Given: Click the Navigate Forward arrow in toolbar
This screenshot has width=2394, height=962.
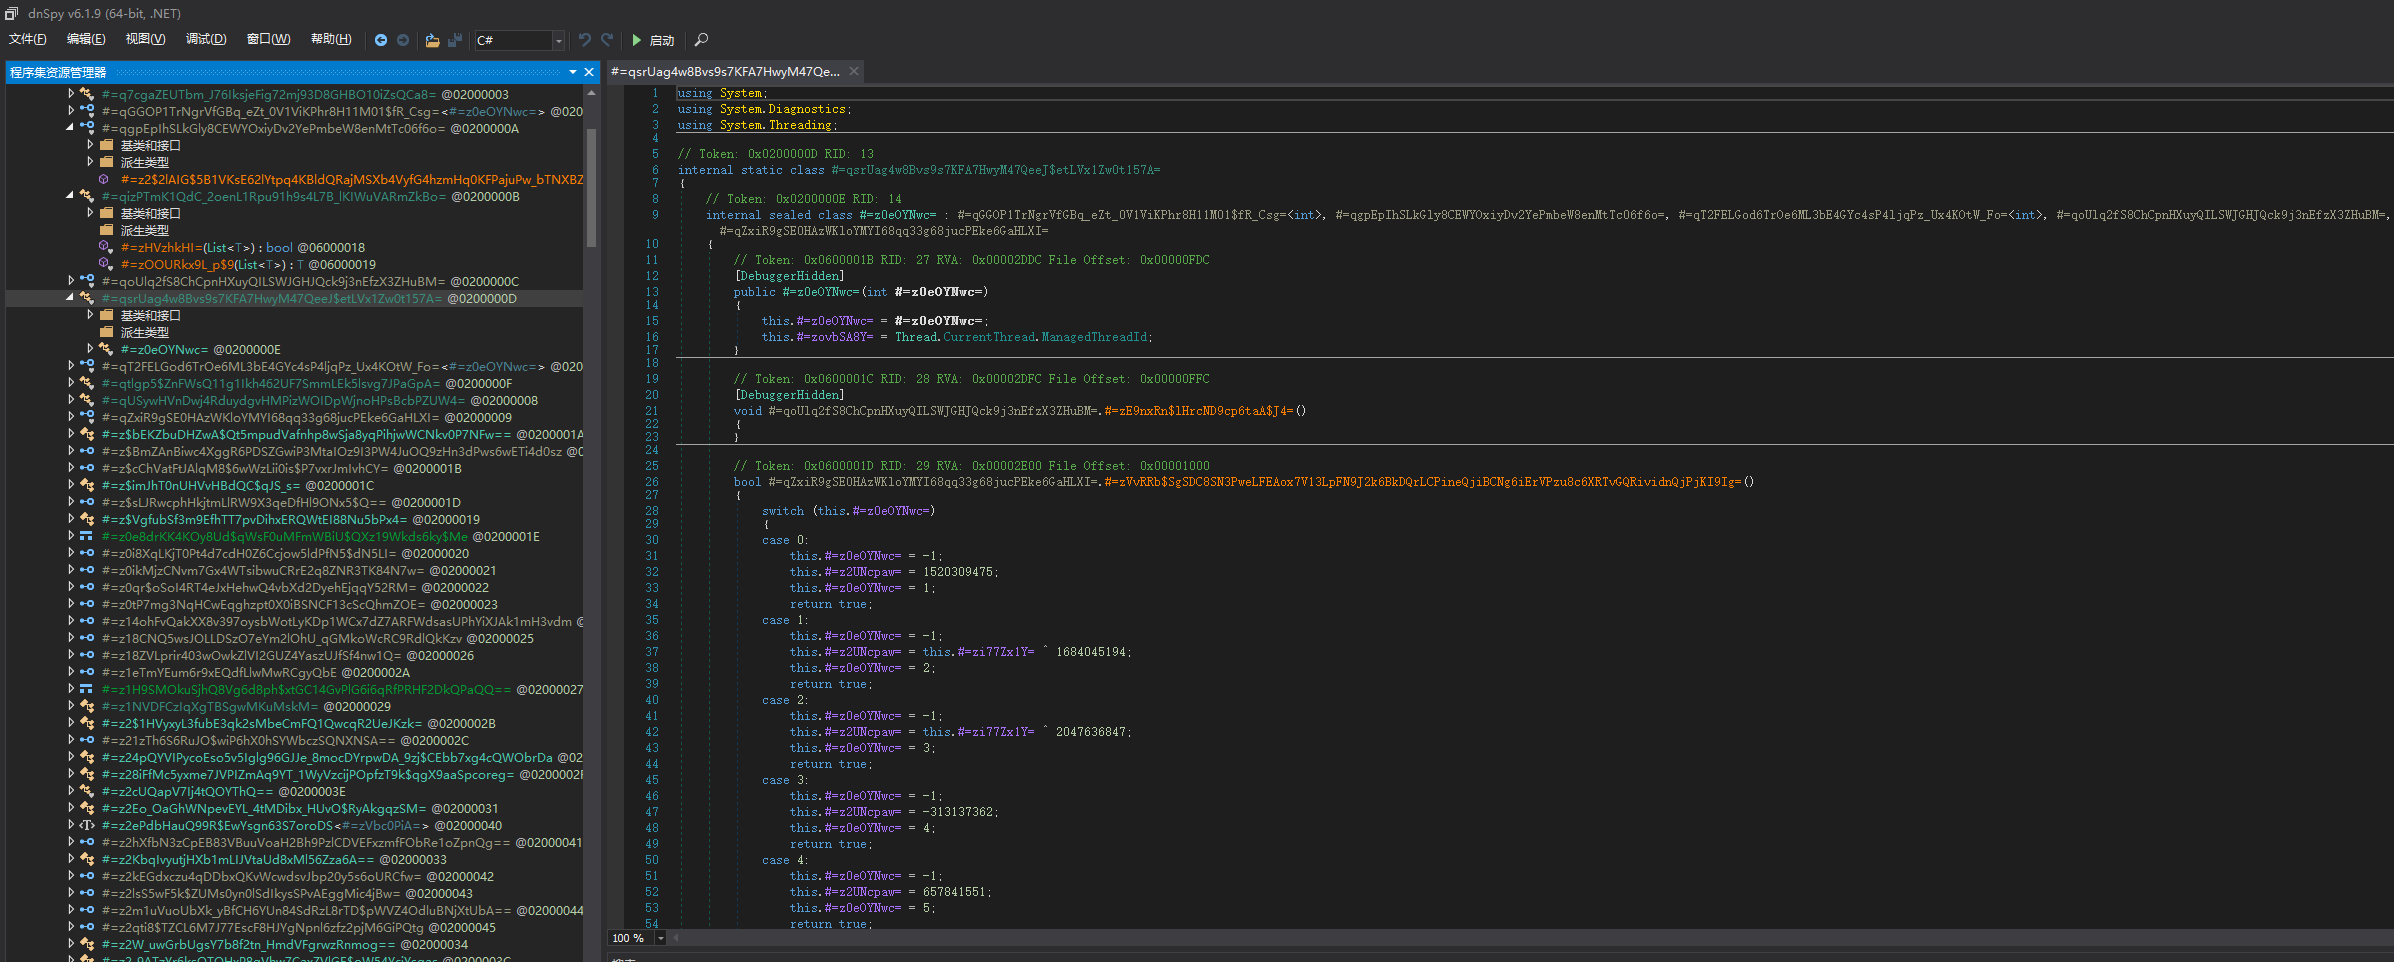Looking at the screenshot, I should tap(403, 40).
